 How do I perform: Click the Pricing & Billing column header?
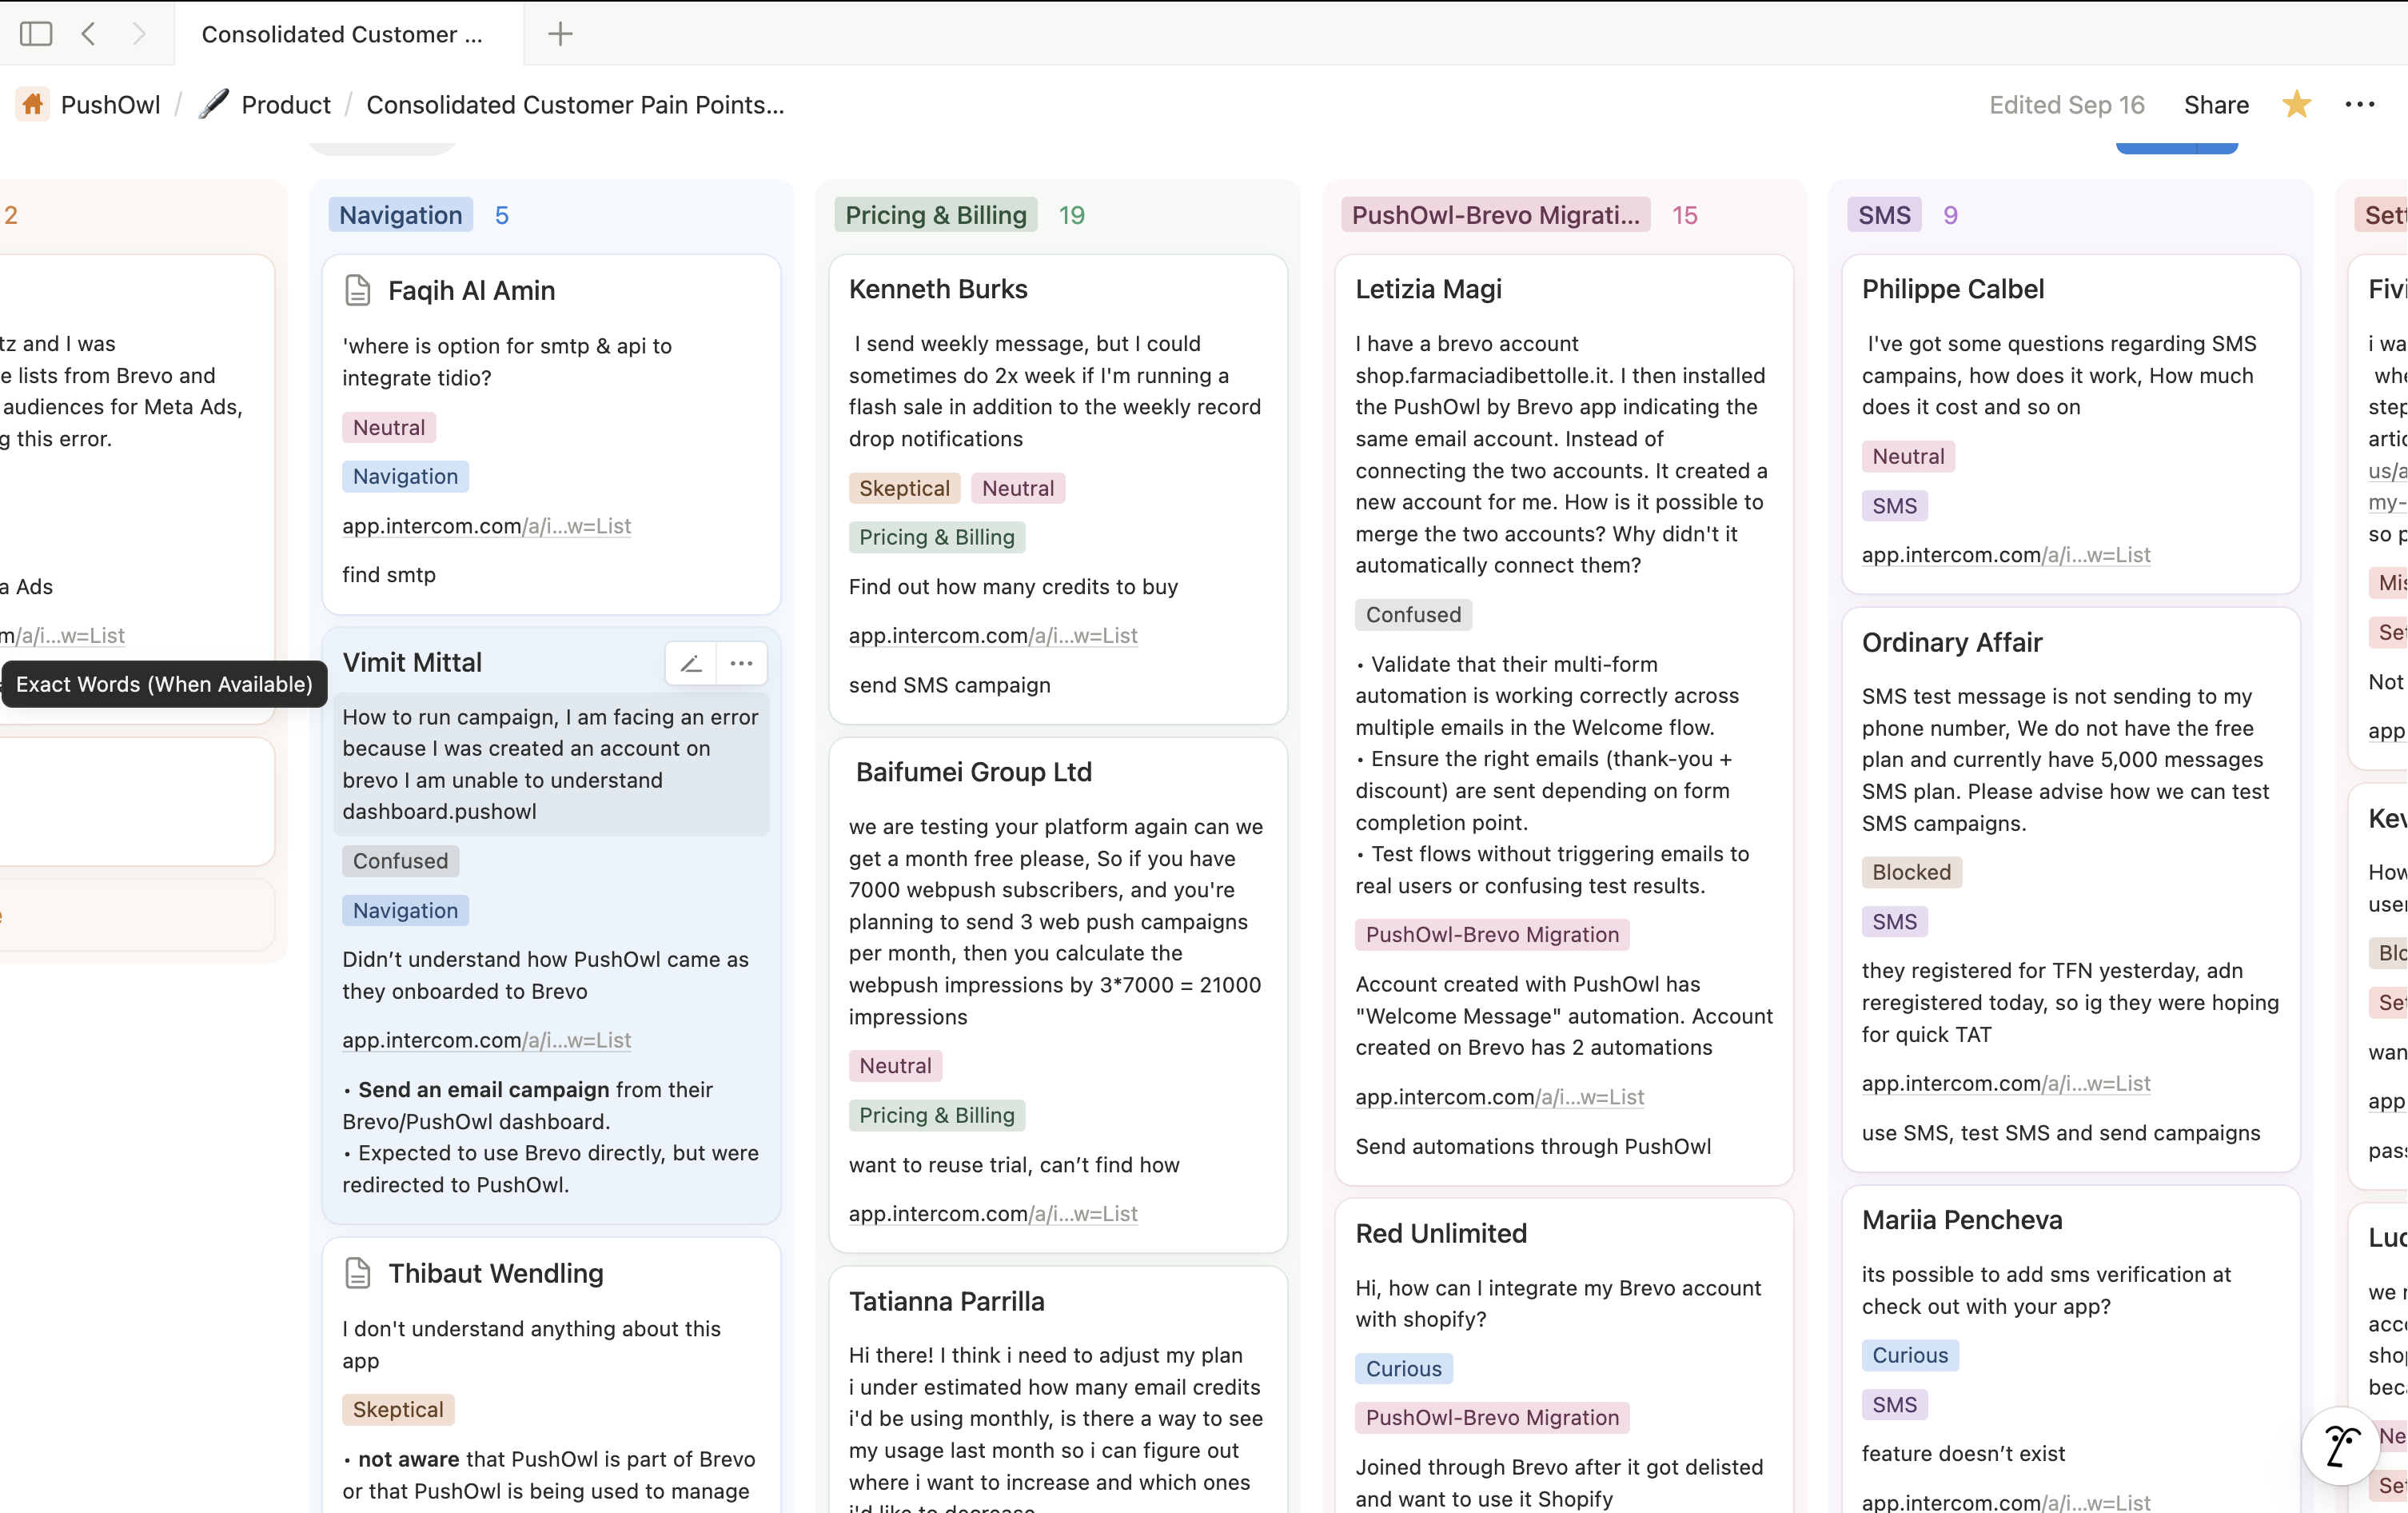pos(935,215)
